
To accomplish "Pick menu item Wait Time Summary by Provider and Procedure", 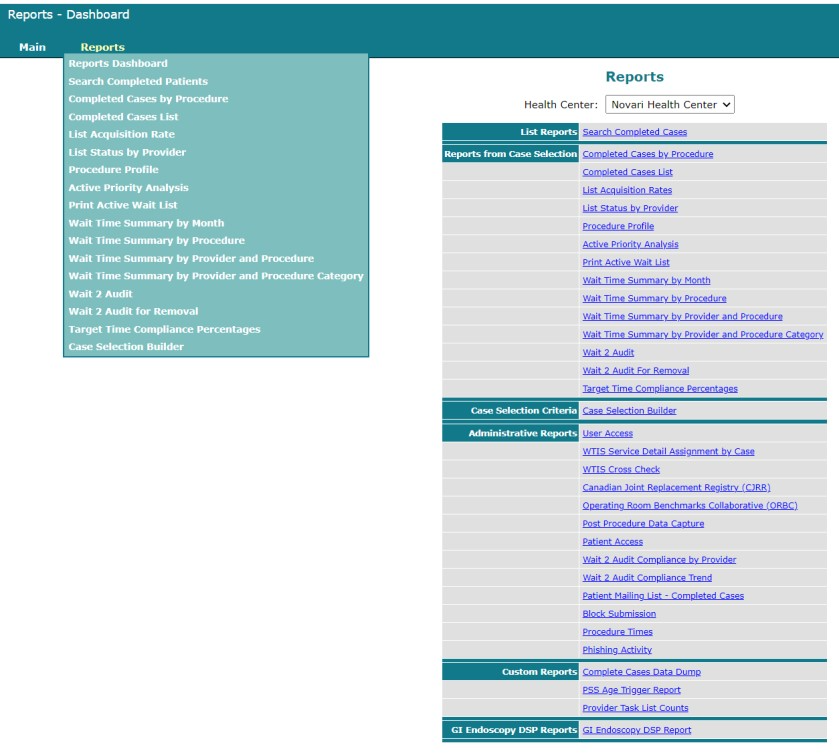I will tap(191, 258).
